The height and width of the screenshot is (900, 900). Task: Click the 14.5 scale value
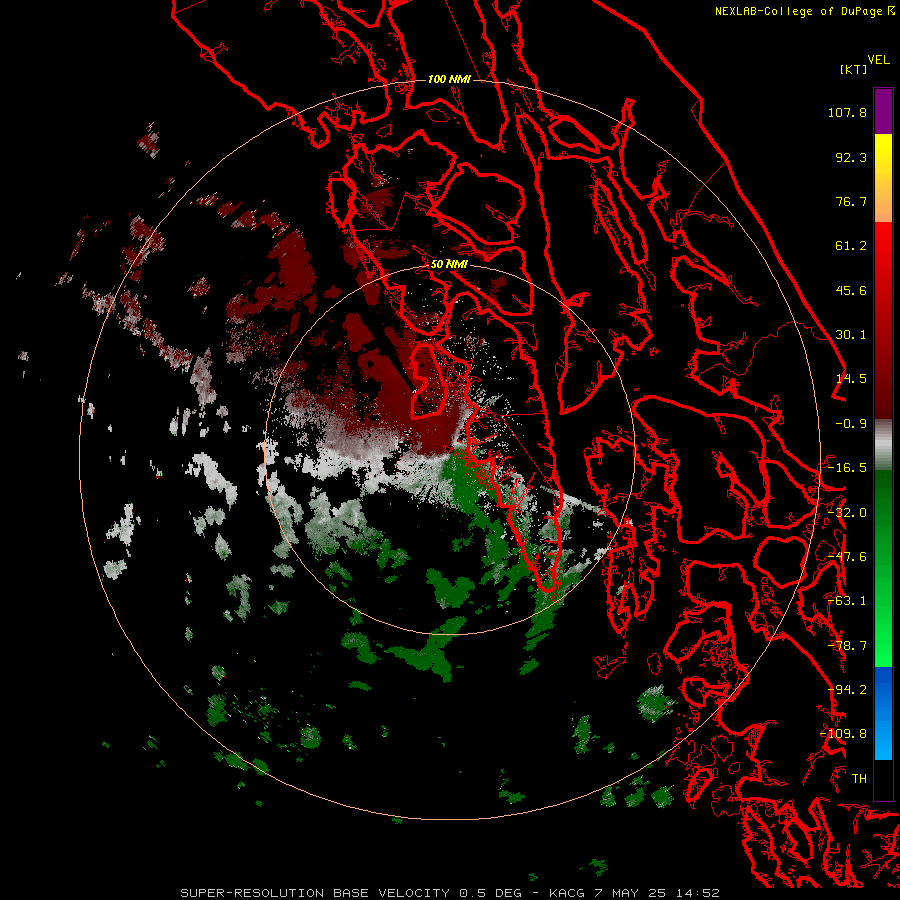pos(851,379)
